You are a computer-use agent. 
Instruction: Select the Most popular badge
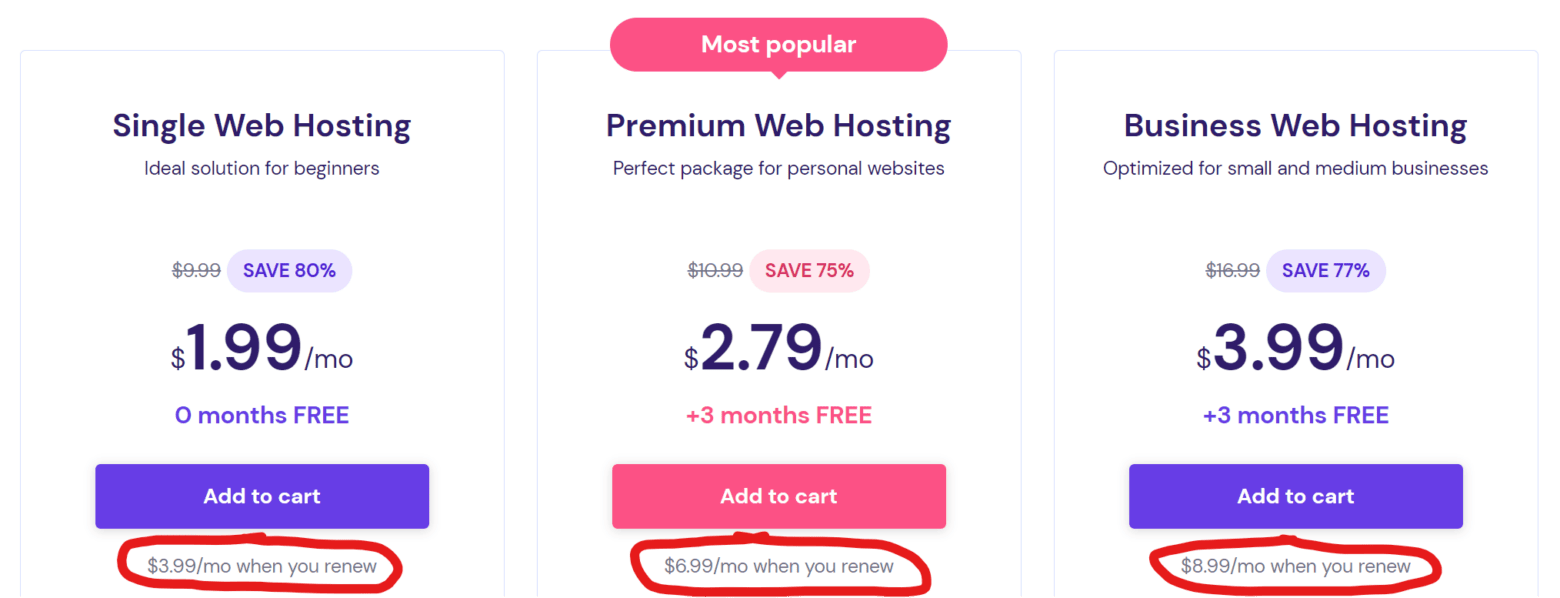[x=778, y=44]
